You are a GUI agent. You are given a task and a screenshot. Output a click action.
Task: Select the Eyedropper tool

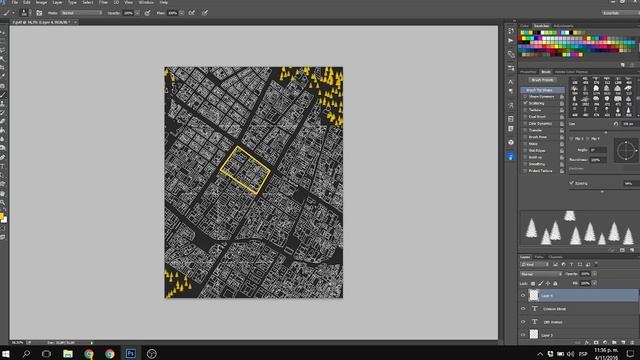(x=3, y=77)
